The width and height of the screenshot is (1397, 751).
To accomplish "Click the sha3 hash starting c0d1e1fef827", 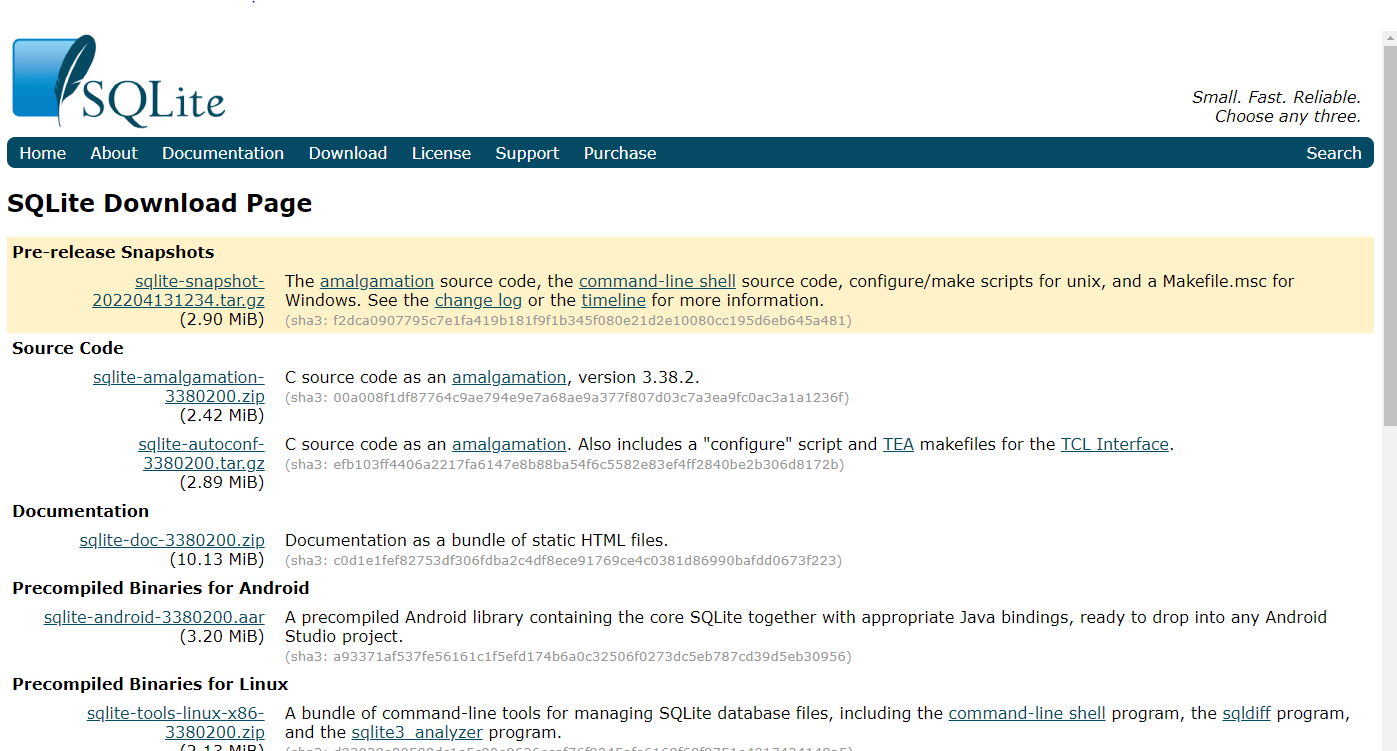I will pos(564,560).
